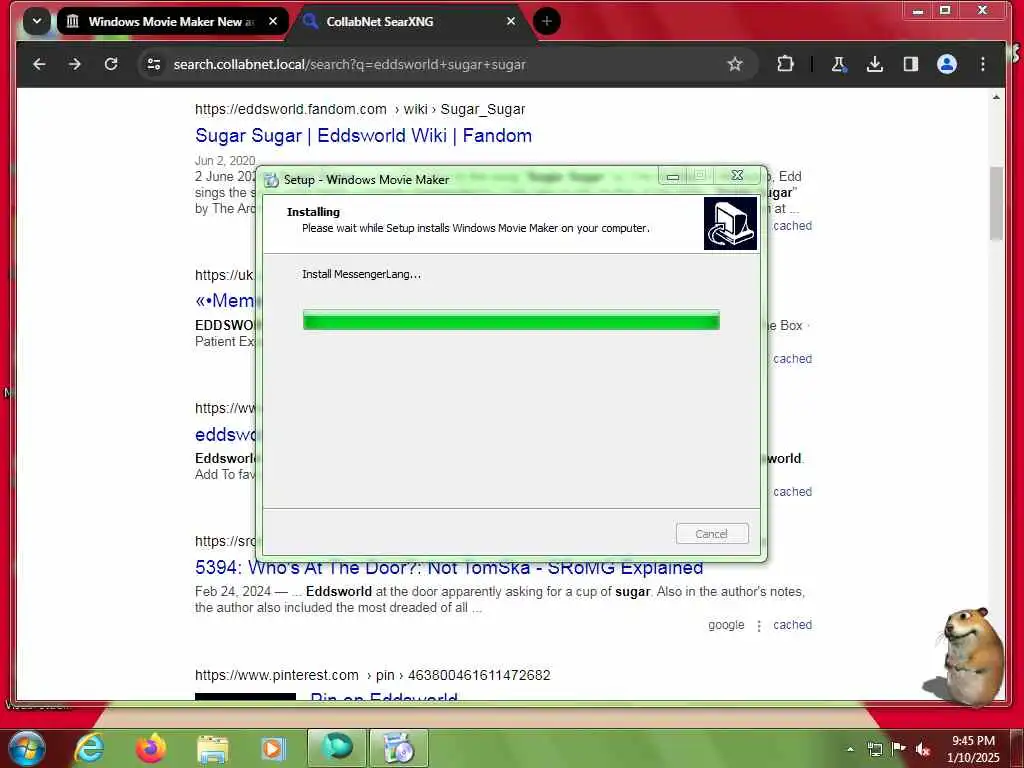The height and width of the screenshot is (768, 1024).
Task: Open Sugar Sugar Eddsworld Wiki Fandom result
Action: pyautogui.click(x=363, y=136)
